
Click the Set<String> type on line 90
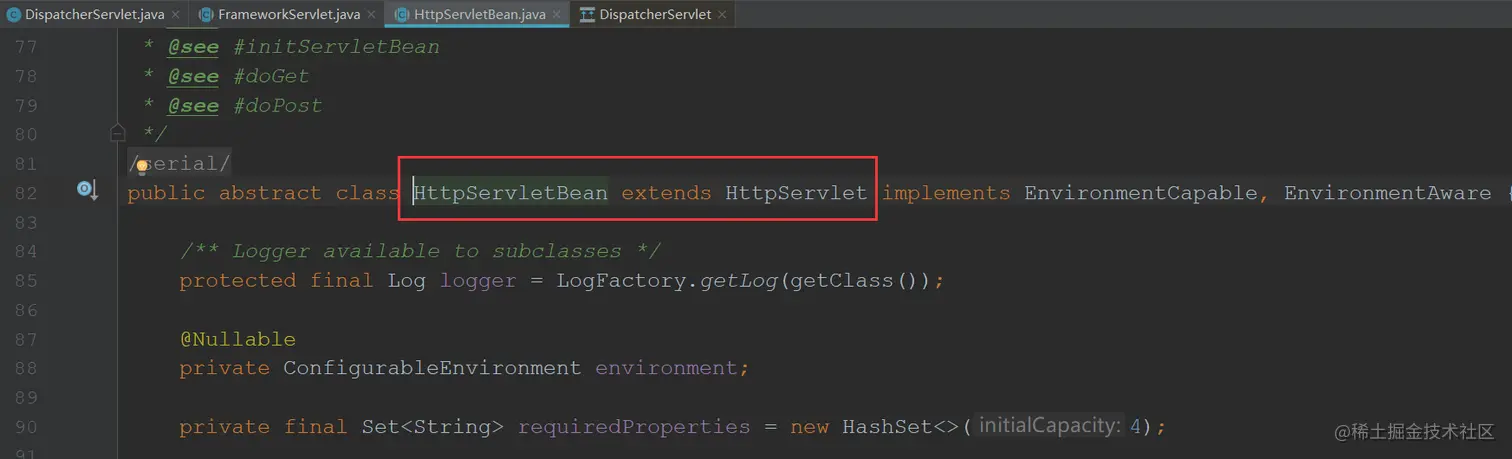(x=432, y=427)
